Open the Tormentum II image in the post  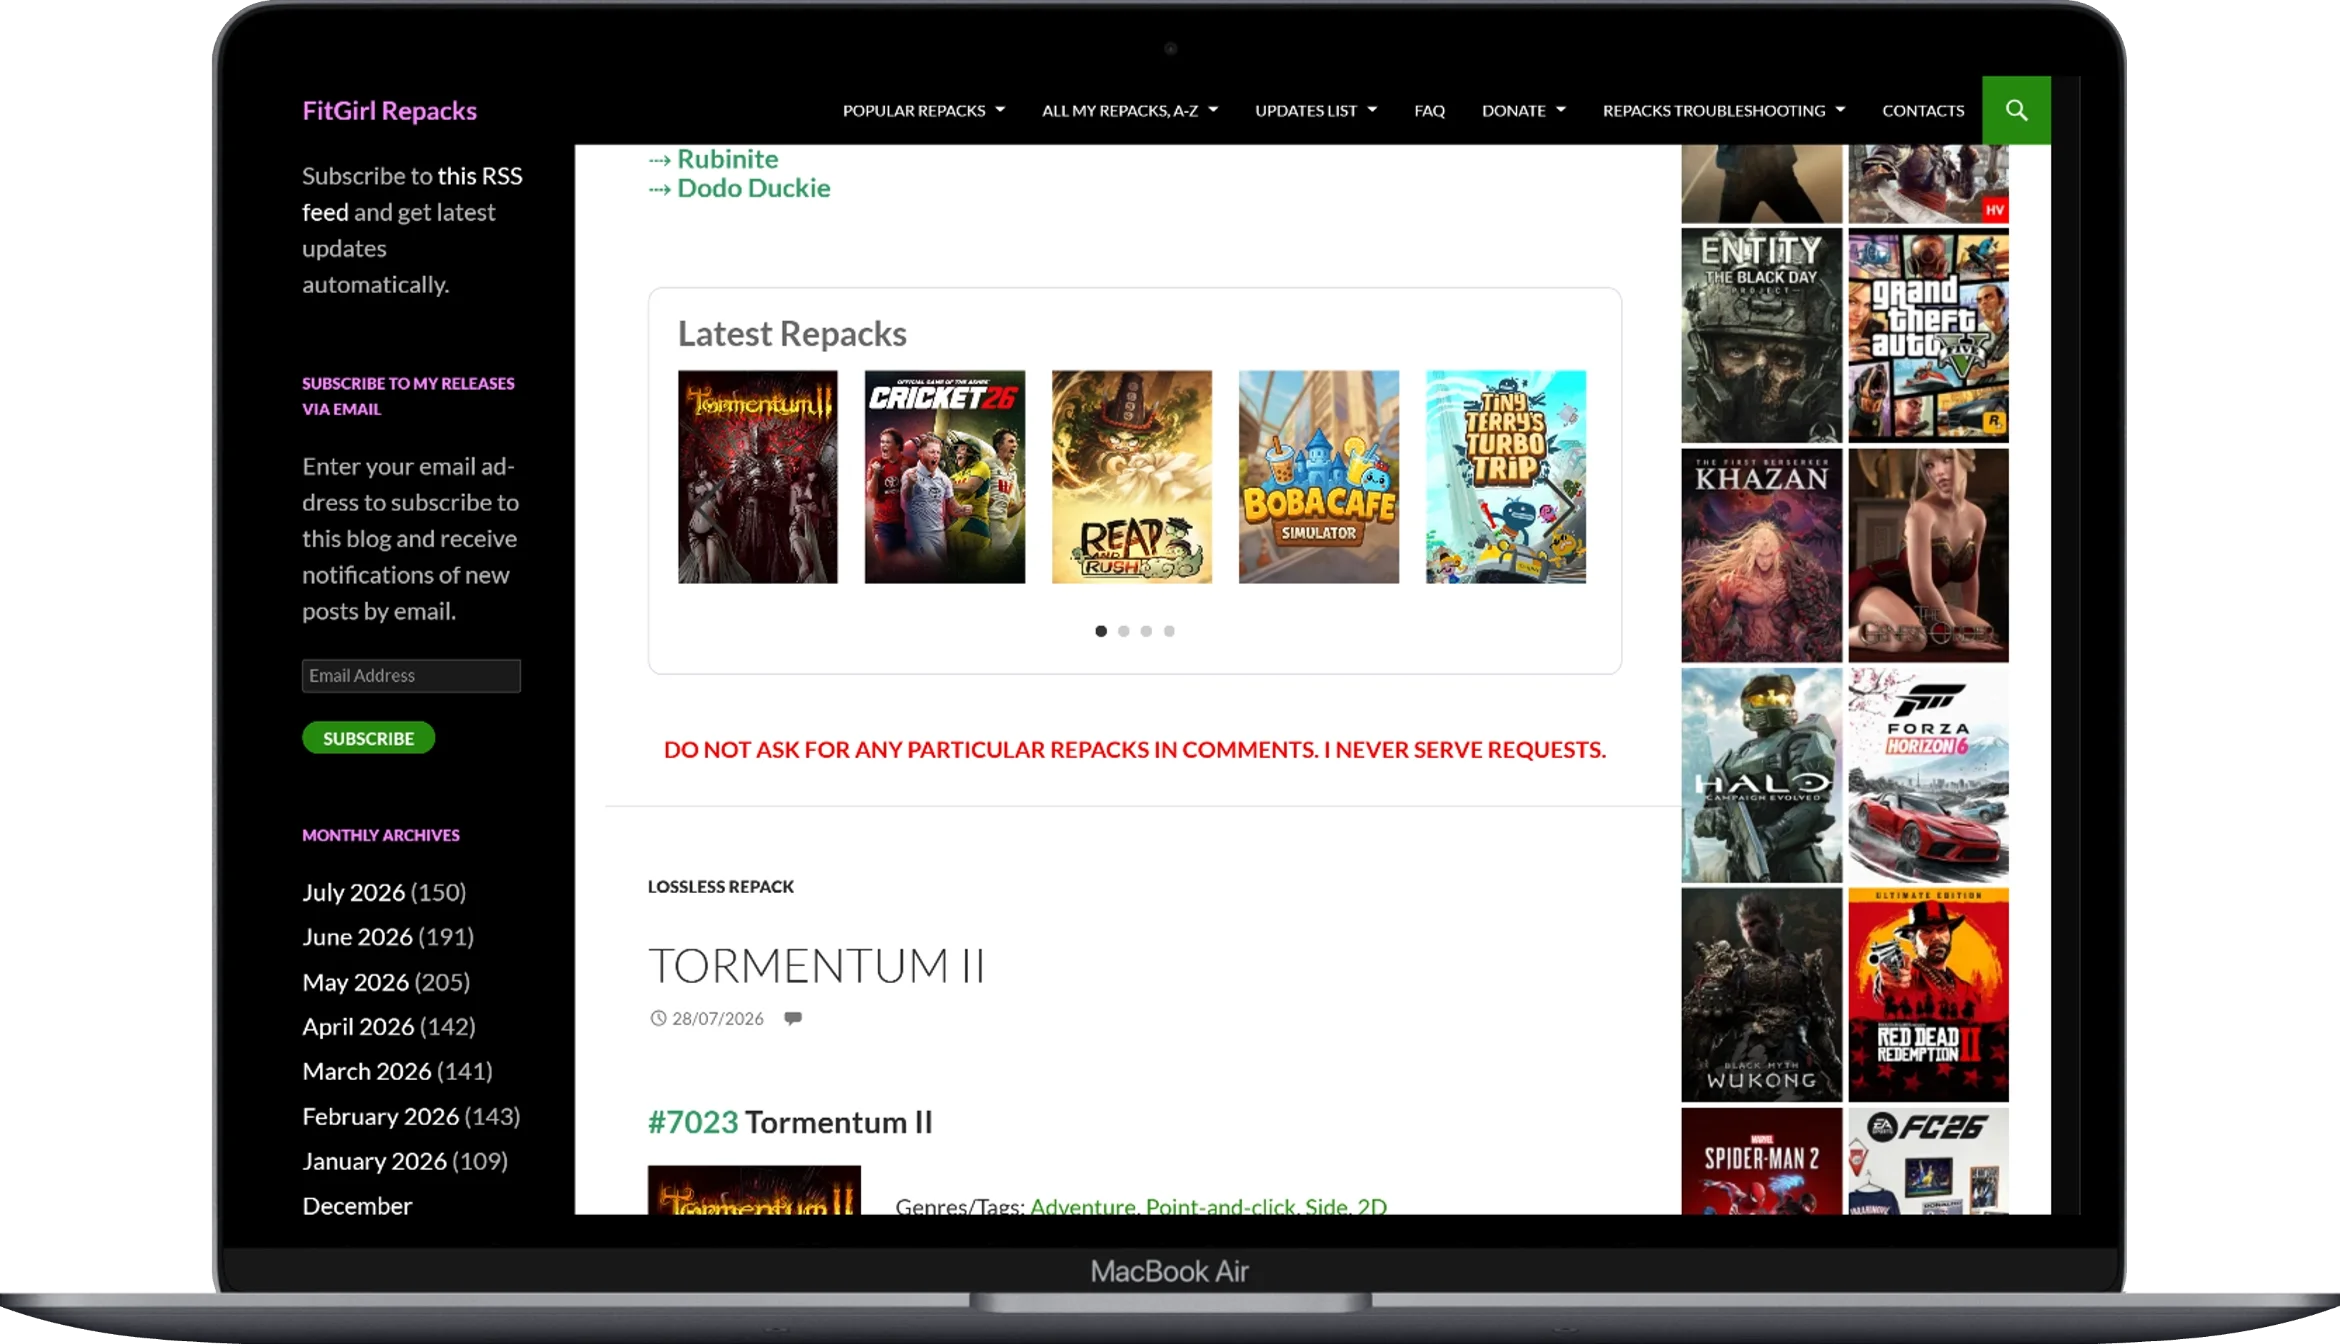[x=754, y=1190]
